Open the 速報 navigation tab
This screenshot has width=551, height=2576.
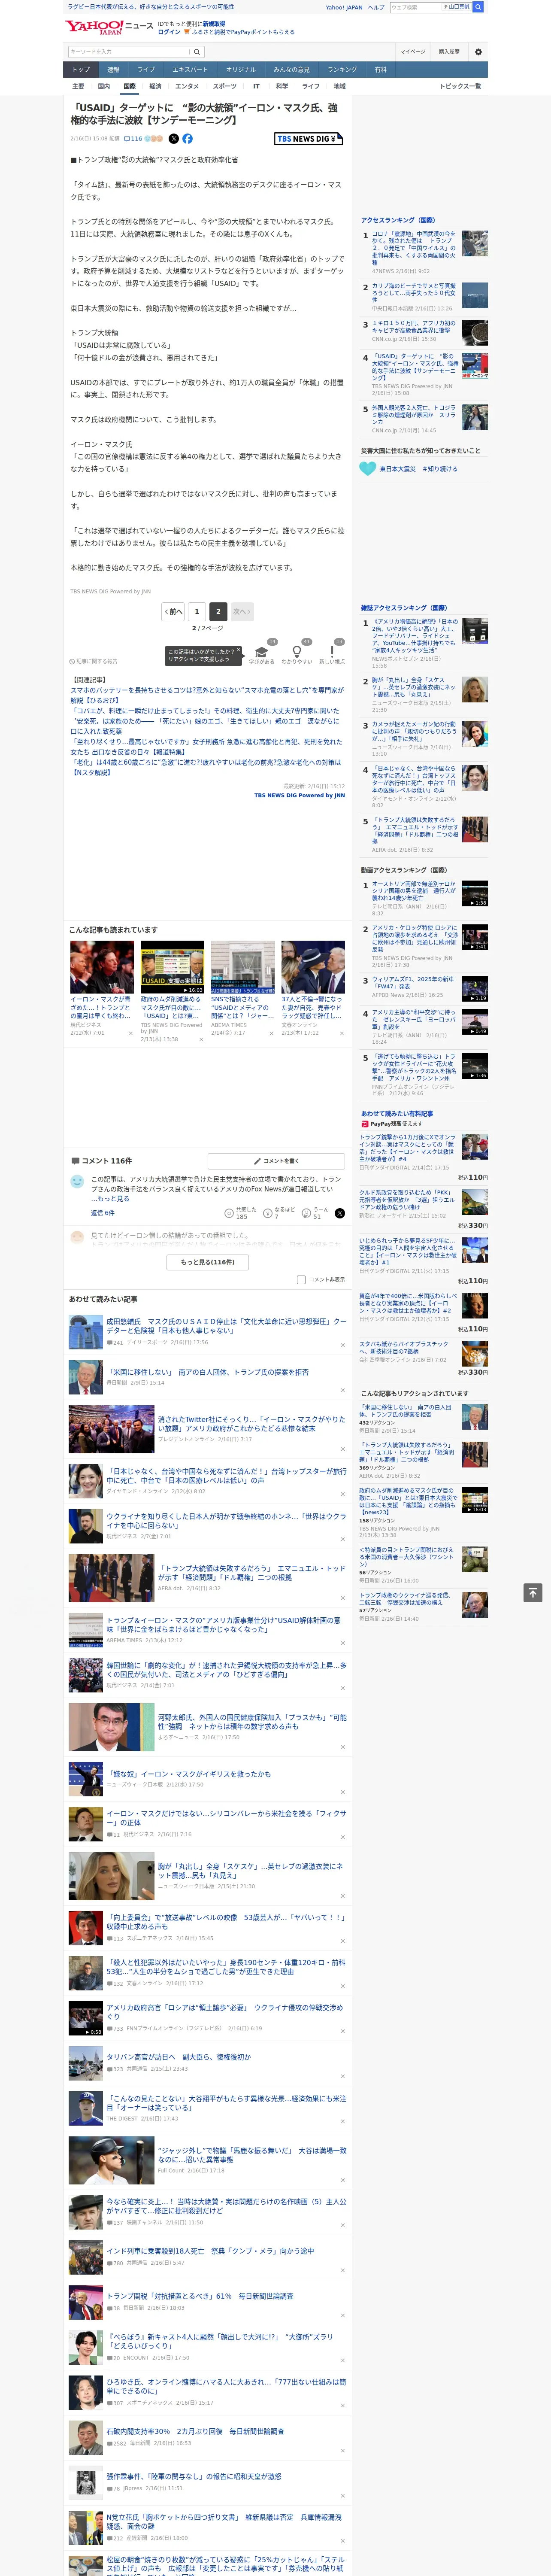(x=113, y=69)
